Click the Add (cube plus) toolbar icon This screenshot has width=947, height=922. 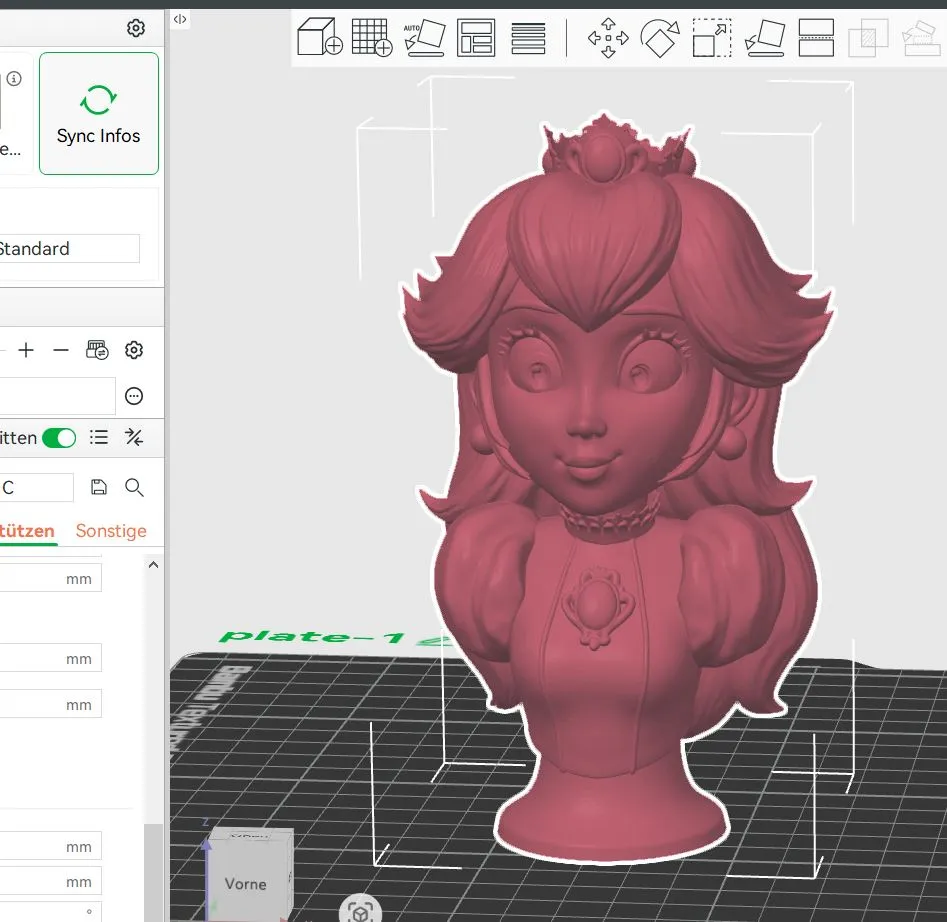[319, 37]
